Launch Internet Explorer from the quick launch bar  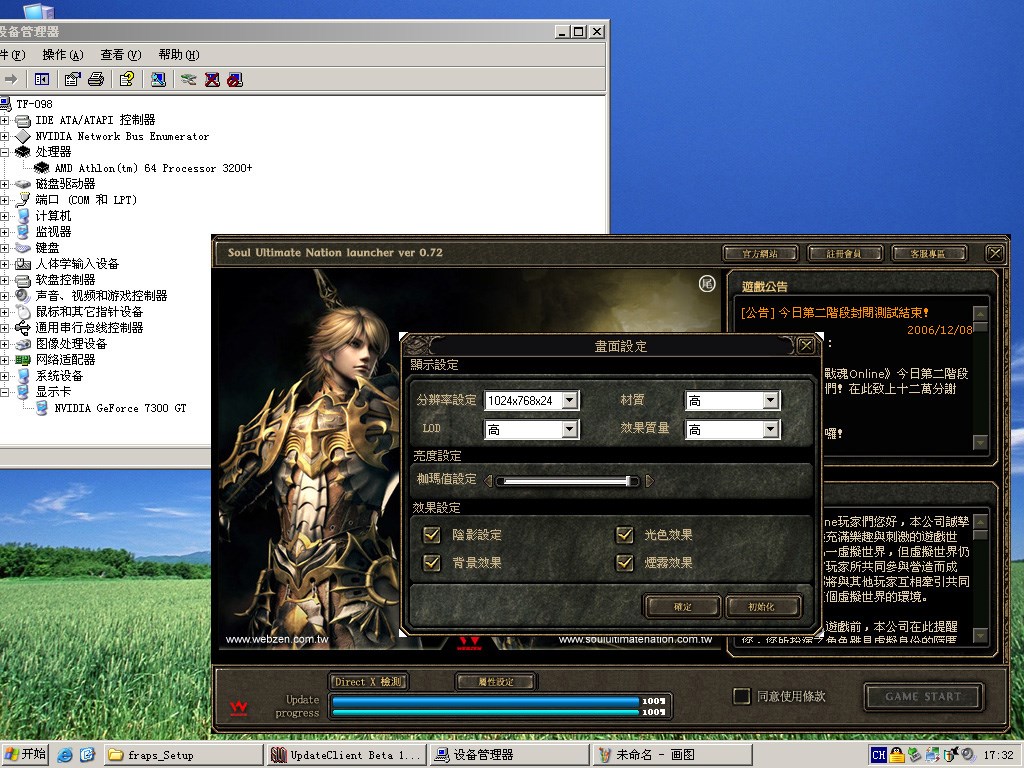click(65, 755)
